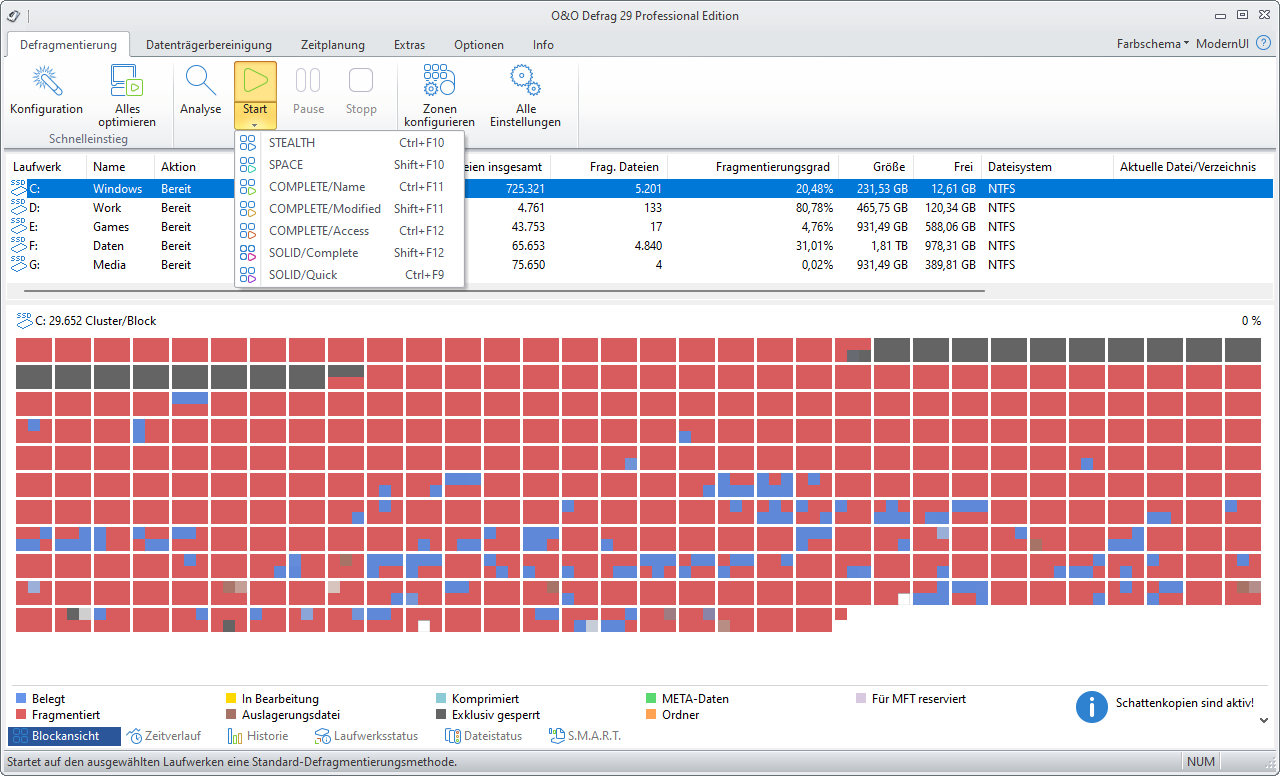Select the Games drive row
The image size is (1280, 776).
(x=640, y=226)
